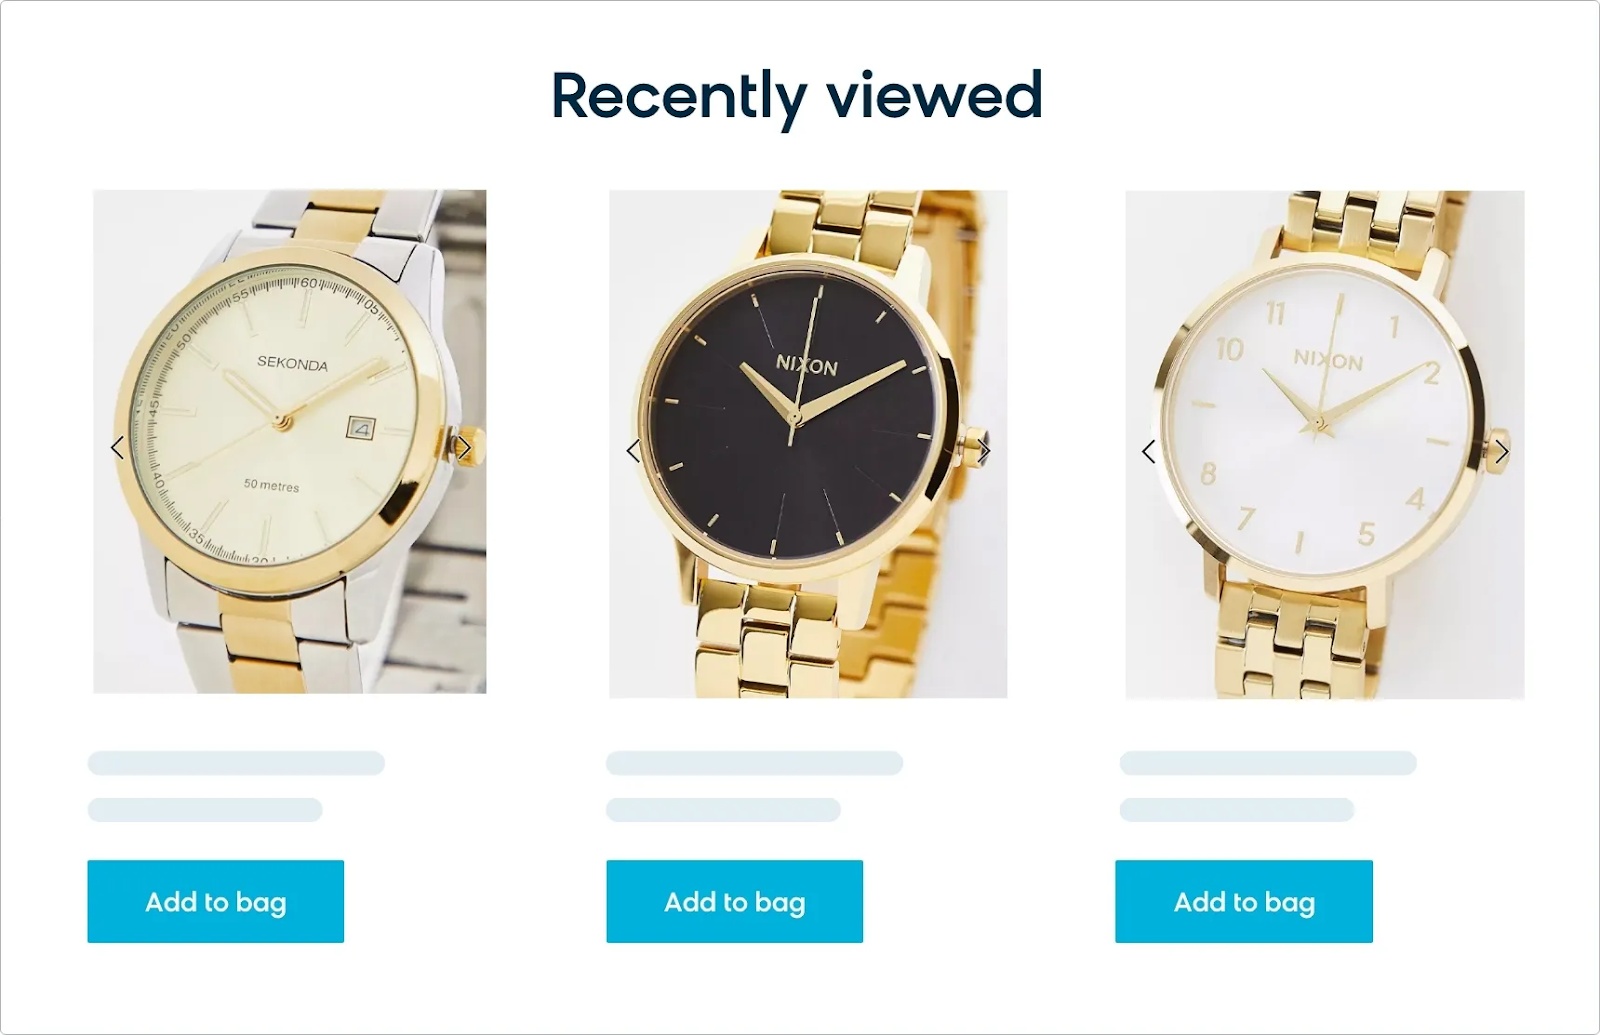The width and height of the screenshot is (1600, 1035).
Task: Select the shorter price placeholder under Sekonda watch
Action: point(205,810)
